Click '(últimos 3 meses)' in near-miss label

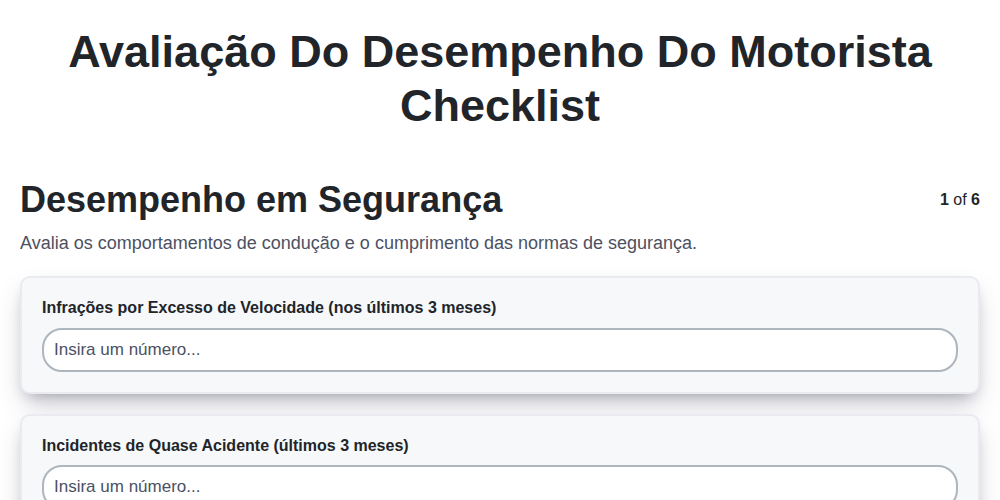click(341, 445)
